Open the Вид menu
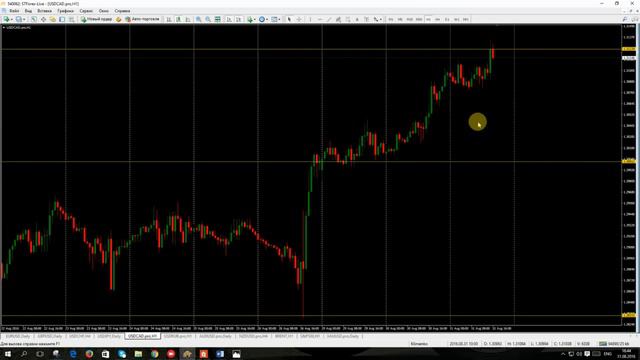The height and width of the screenshot is (360, 640). [x=28, y=11]
